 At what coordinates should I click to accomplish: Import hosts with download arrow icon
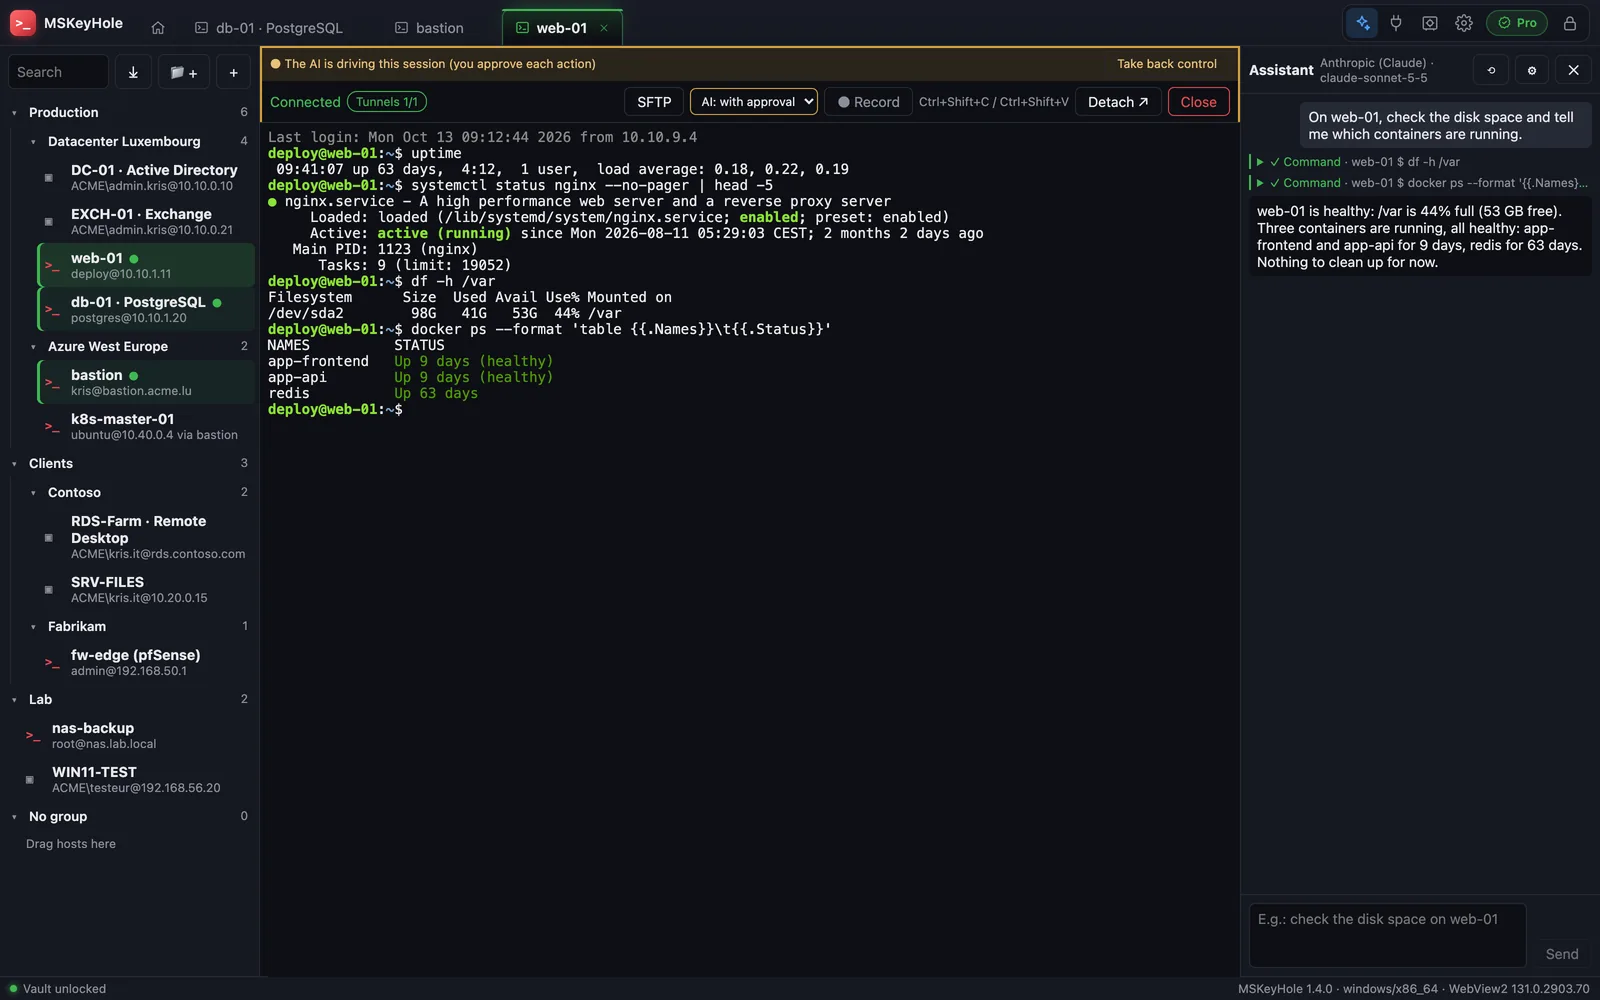click(133, 72)
